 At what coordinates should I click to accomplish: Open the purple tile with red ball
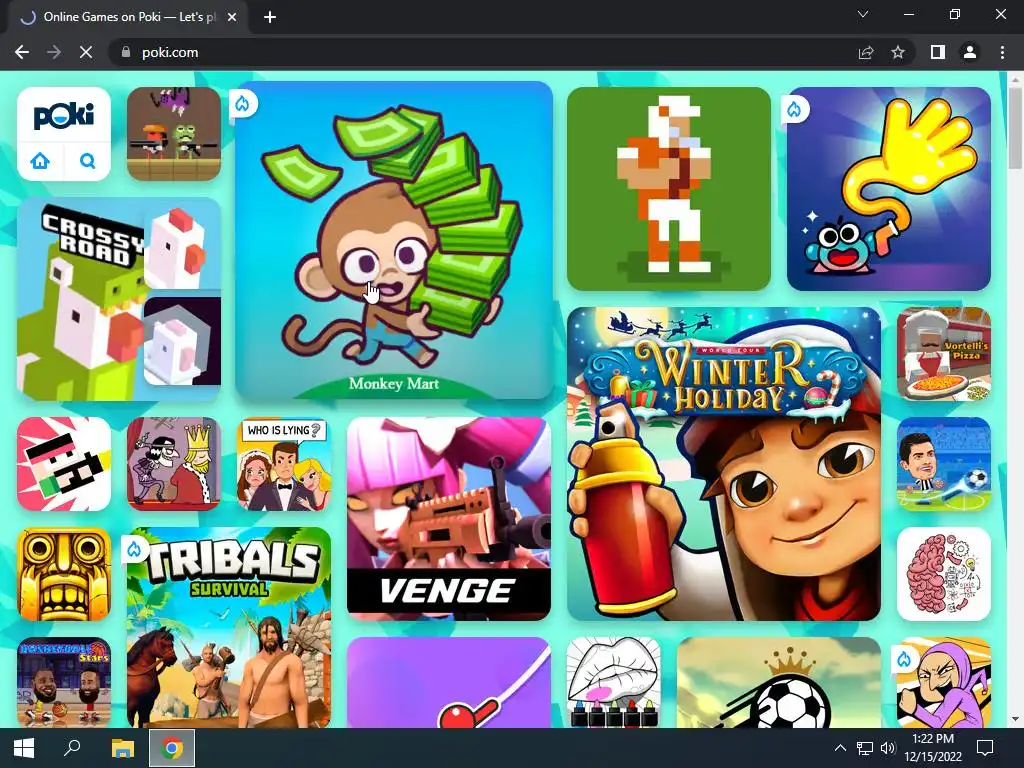[x=449, y=682]
